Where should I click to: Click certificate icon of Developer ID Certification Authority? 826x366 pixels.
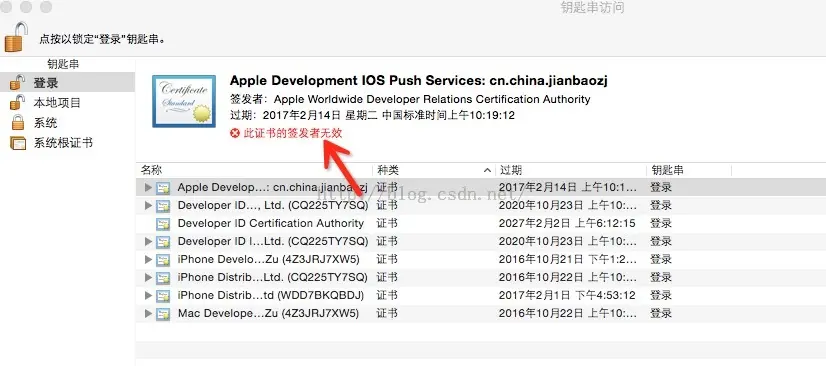pyautogui.click(x=163, y=223)
